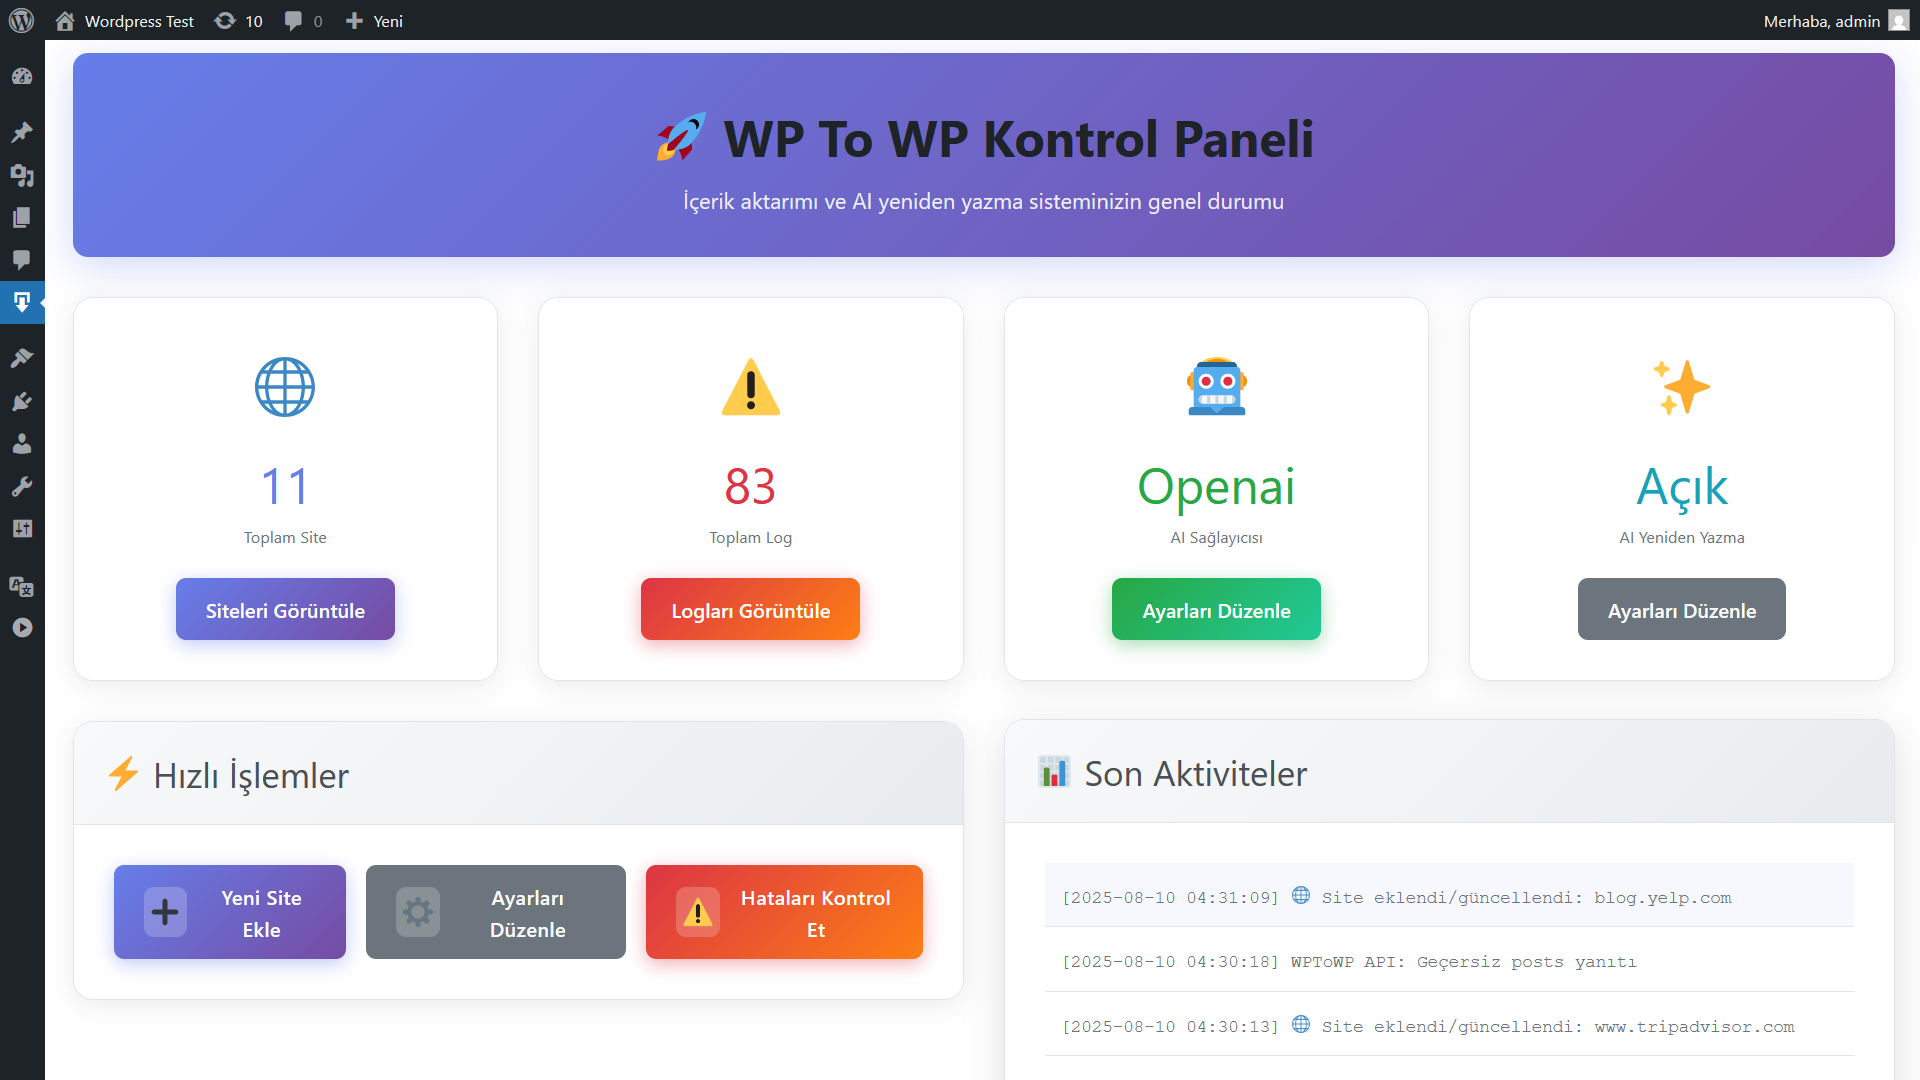
Task: Click the timestamp 2025-08-10 04:31:09
Action: (1170, 898)
